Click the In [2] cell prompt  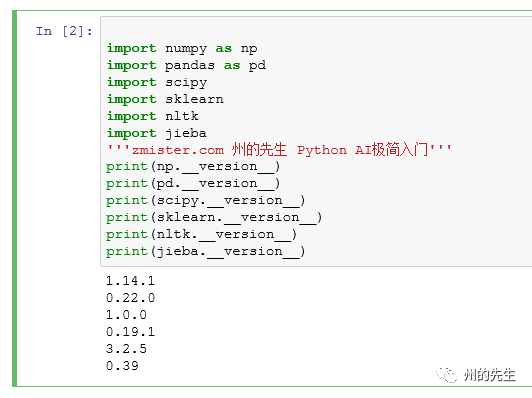click(x=64, y=31)
